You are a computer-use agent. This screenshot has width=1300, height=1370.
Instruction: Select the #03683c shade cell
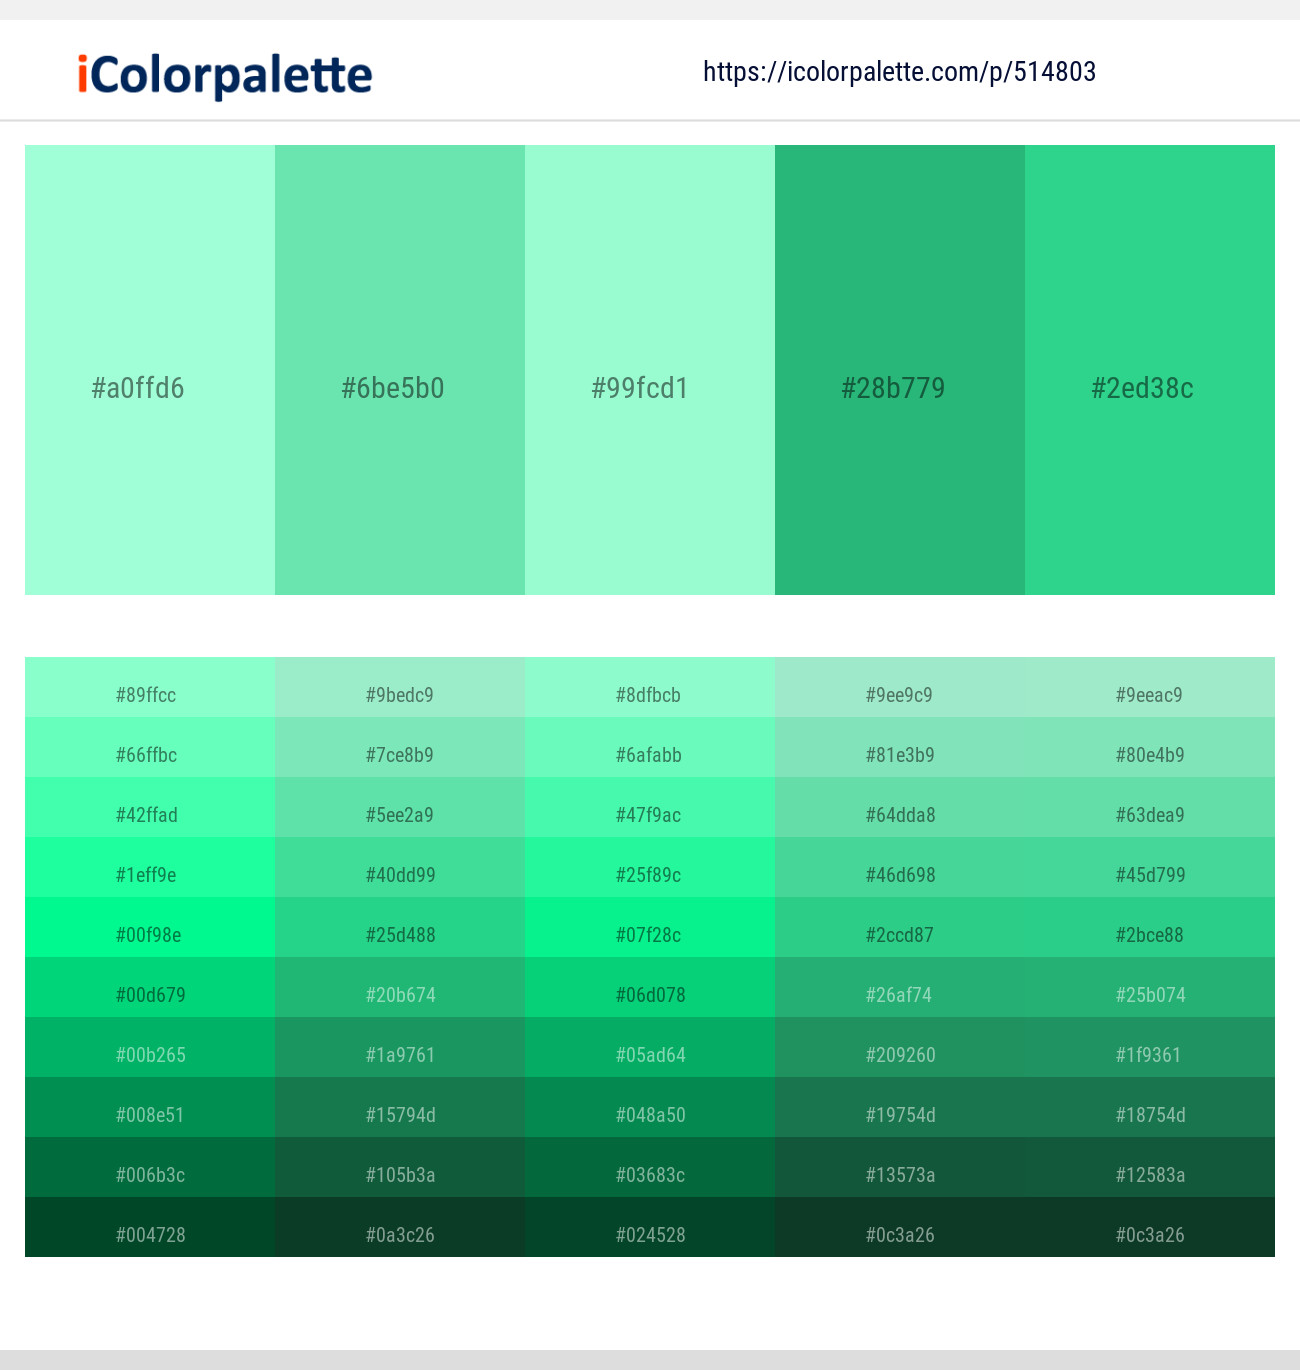650,1167
